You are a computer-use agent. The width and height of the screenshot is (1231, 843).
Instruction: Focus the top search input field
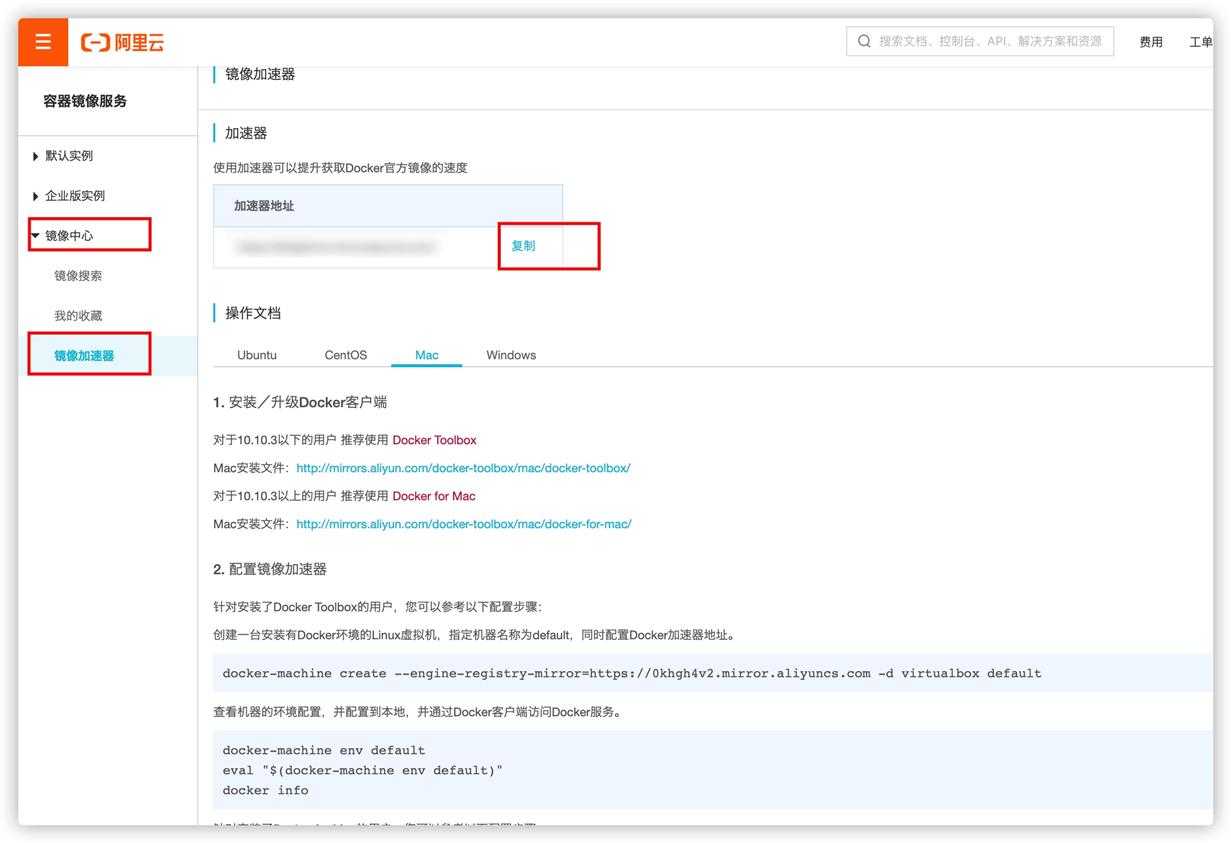coord(979,41)
